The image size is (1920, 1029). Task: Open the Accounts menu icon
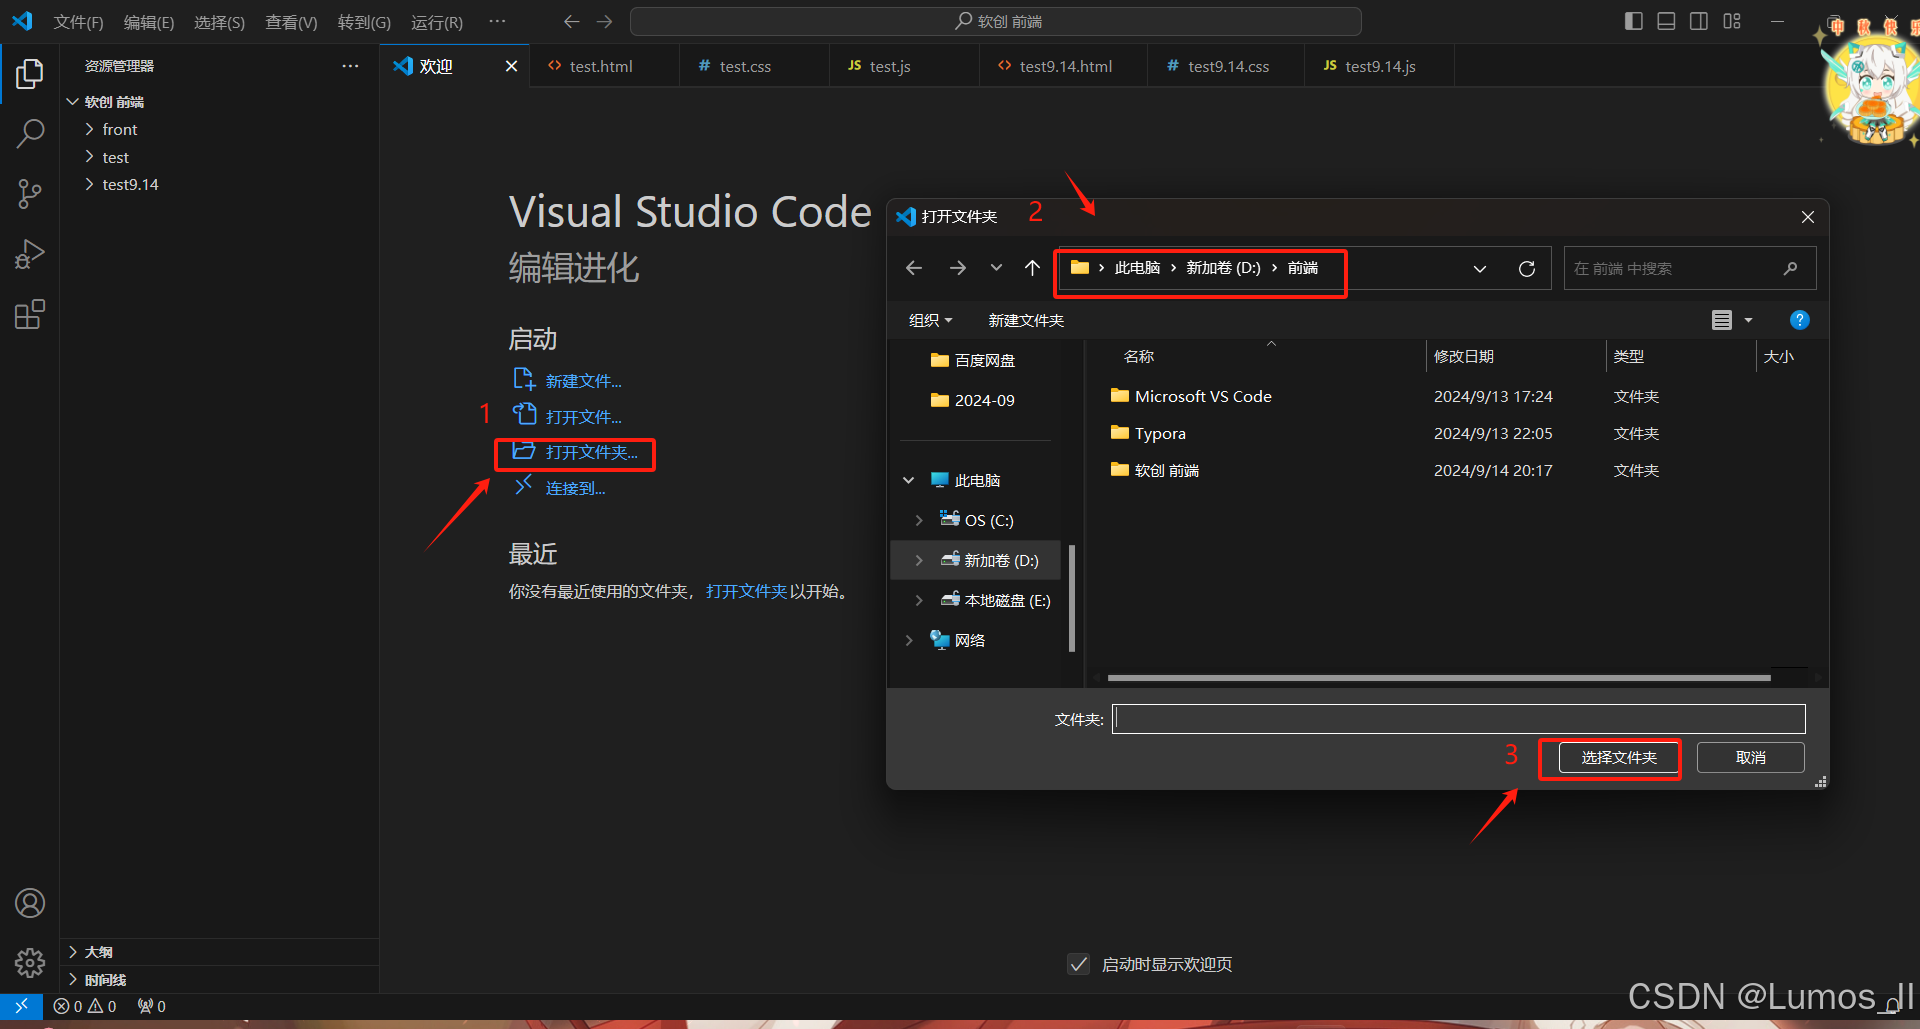pyautogui.click(x=30, y=903)
